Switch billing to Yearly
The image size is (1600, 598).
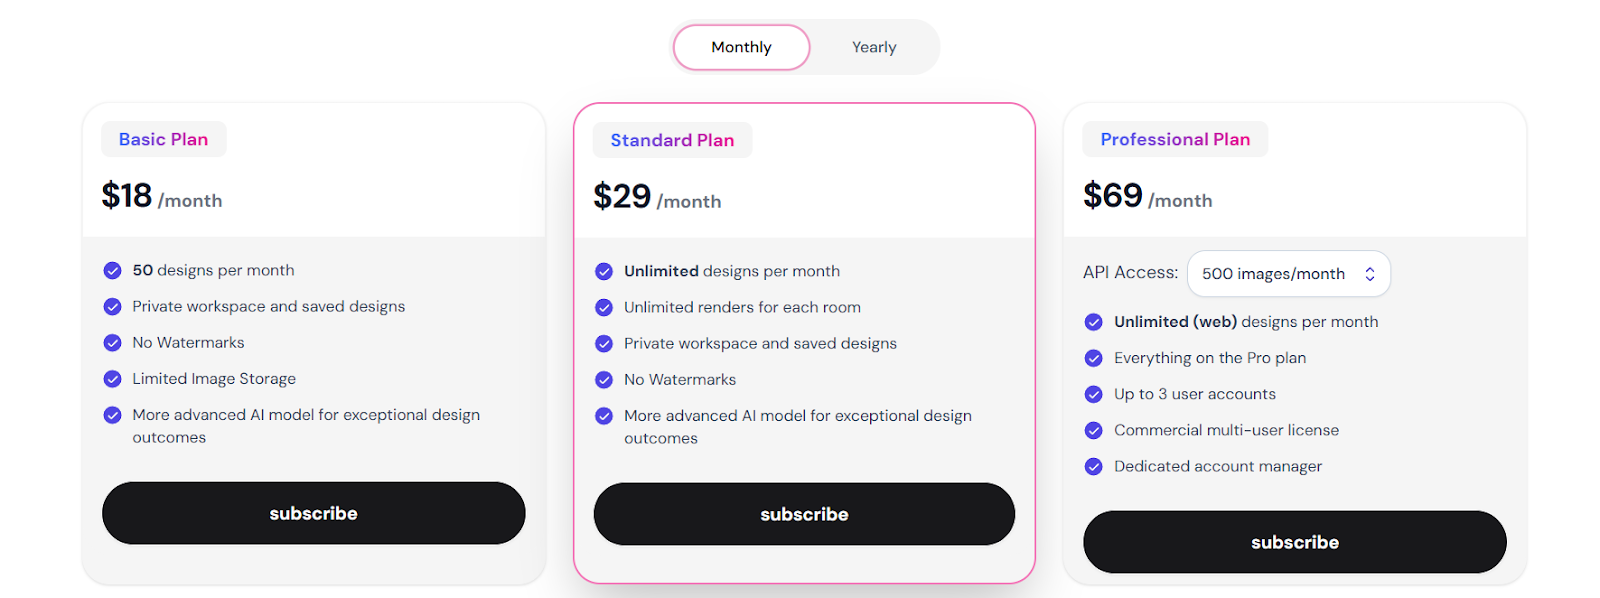pyautogui.click(x=874, y=47)
